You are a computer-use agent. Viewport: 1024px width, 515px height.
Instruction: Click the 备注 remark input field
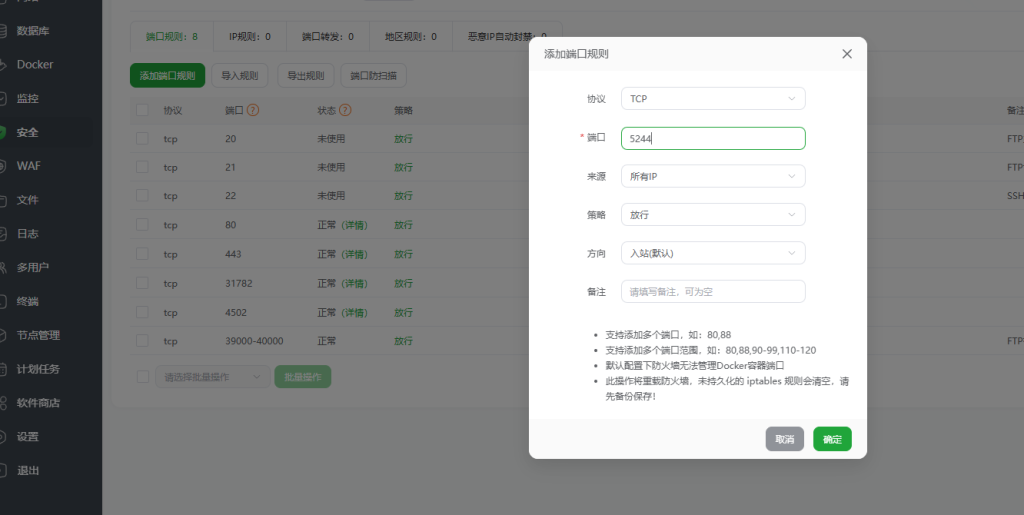(x=712, y=292)
